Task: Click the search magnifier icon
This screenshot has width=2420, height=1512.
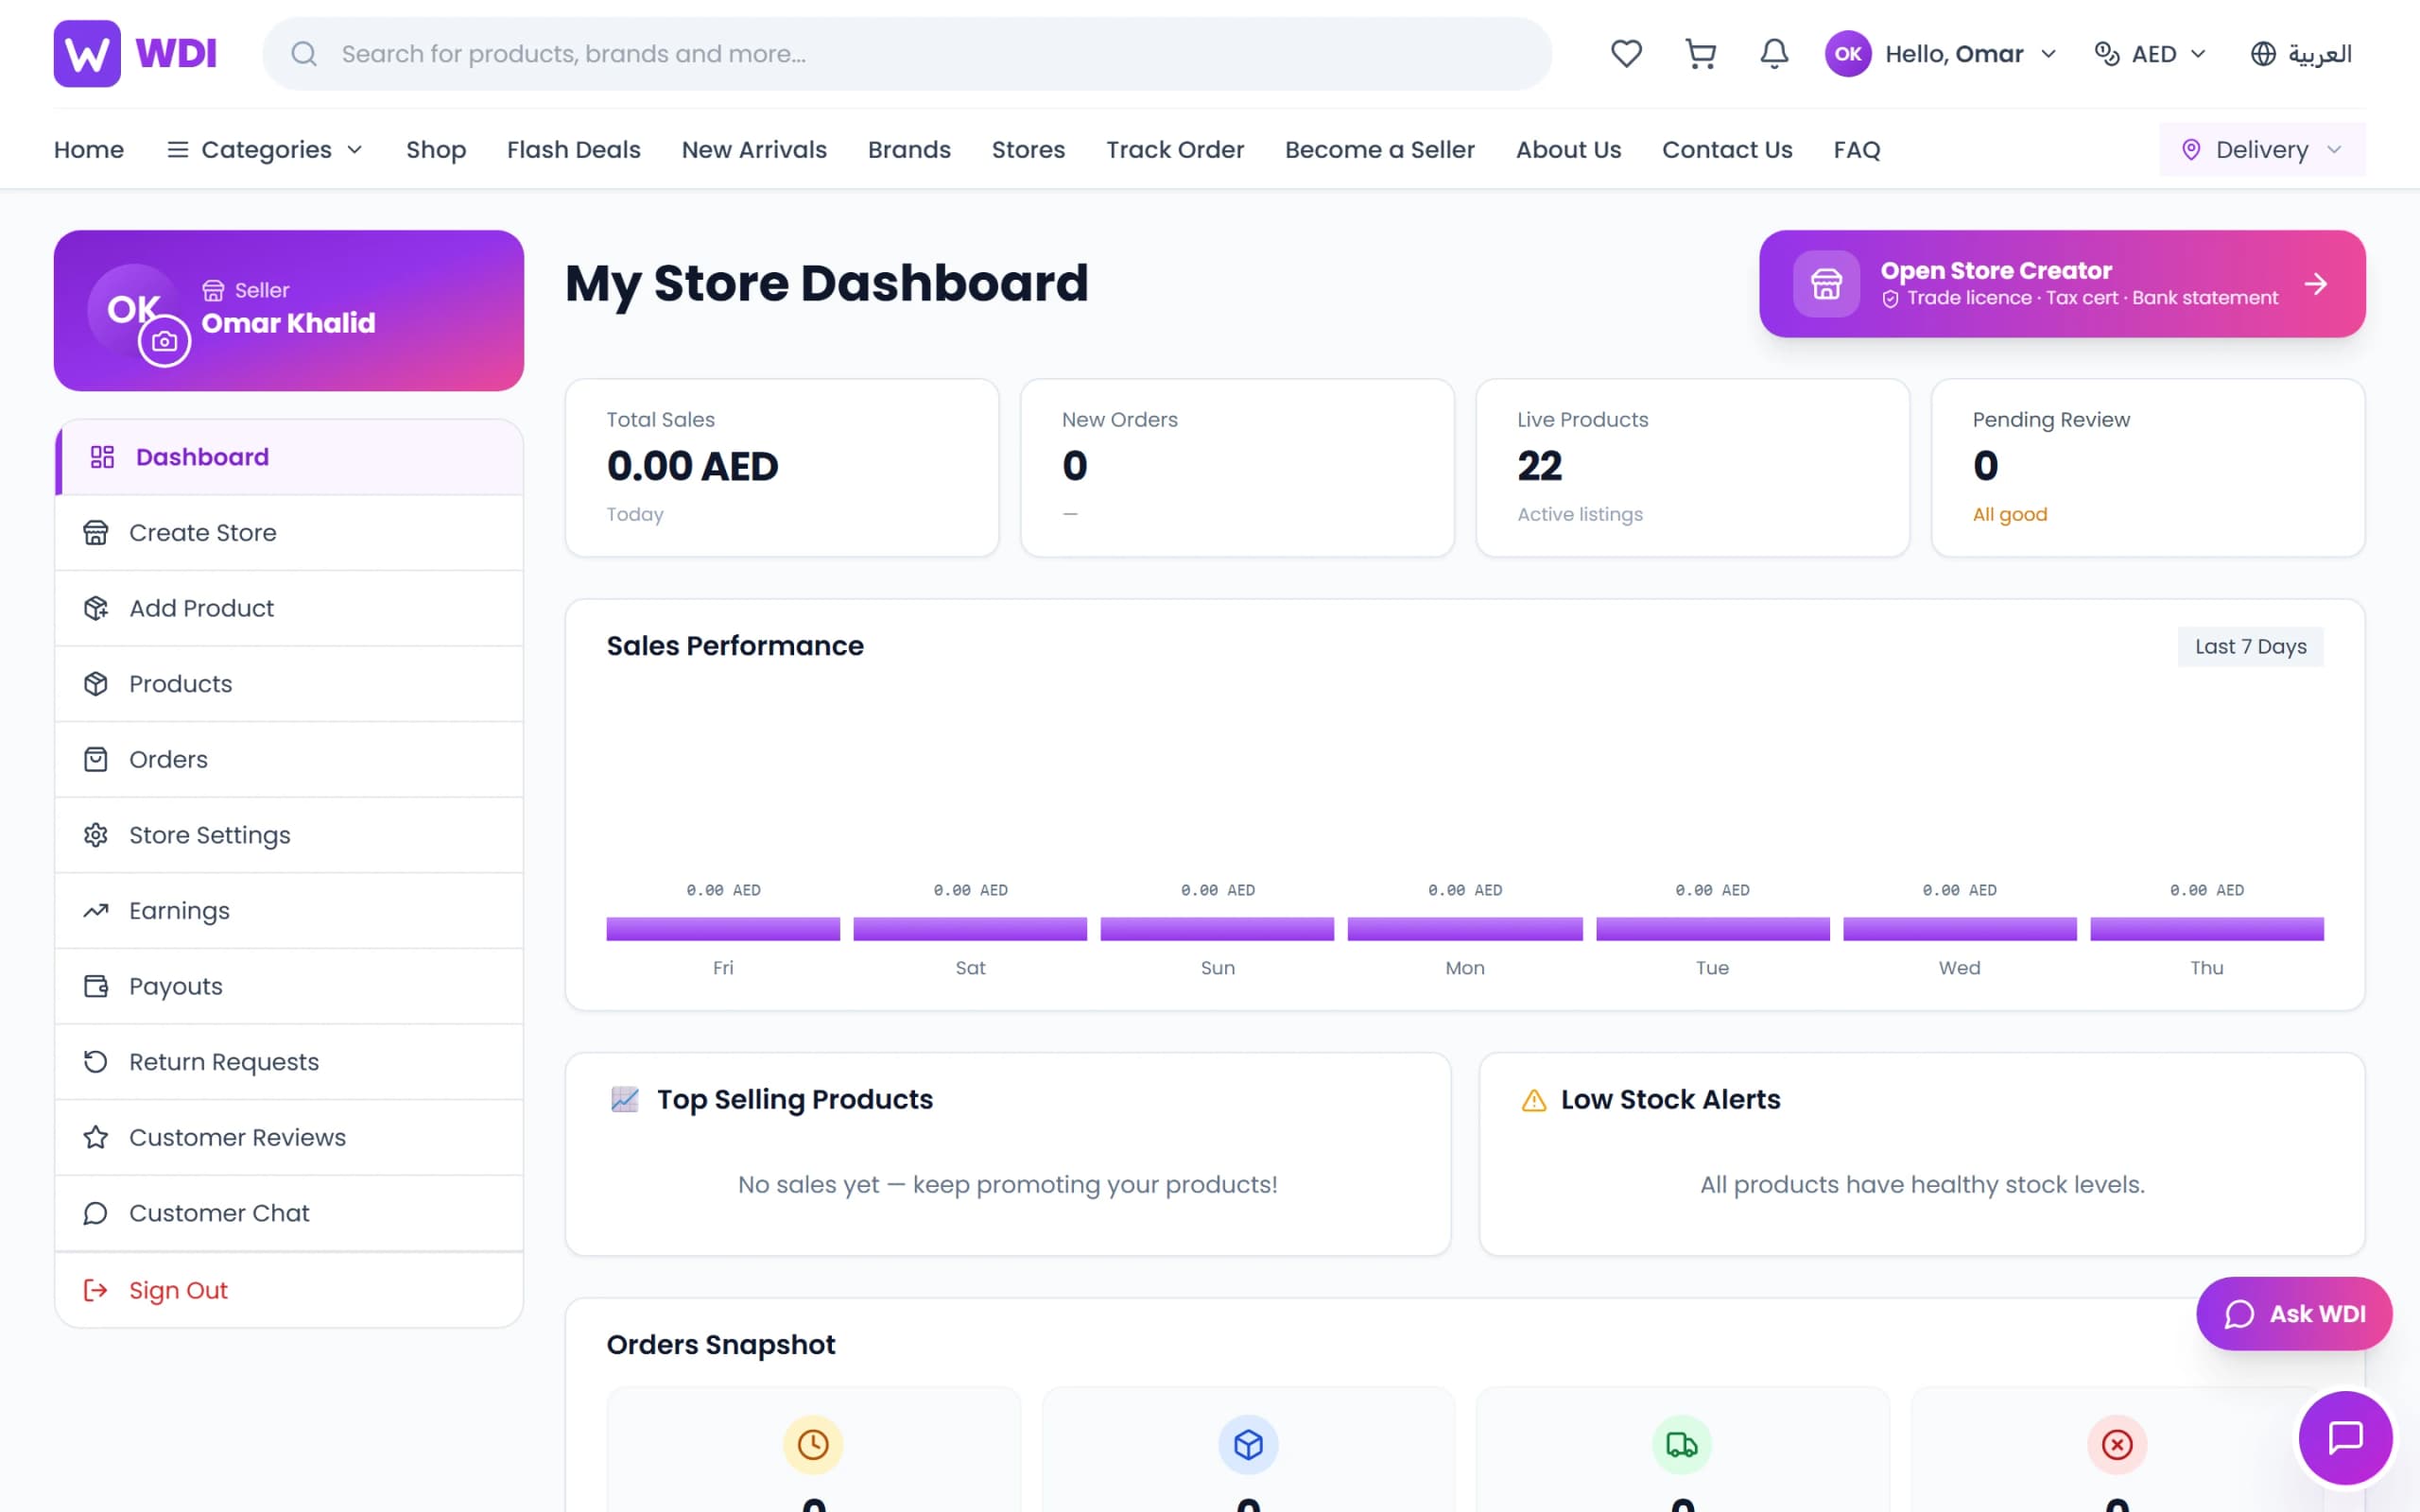Action: (304, 54)
